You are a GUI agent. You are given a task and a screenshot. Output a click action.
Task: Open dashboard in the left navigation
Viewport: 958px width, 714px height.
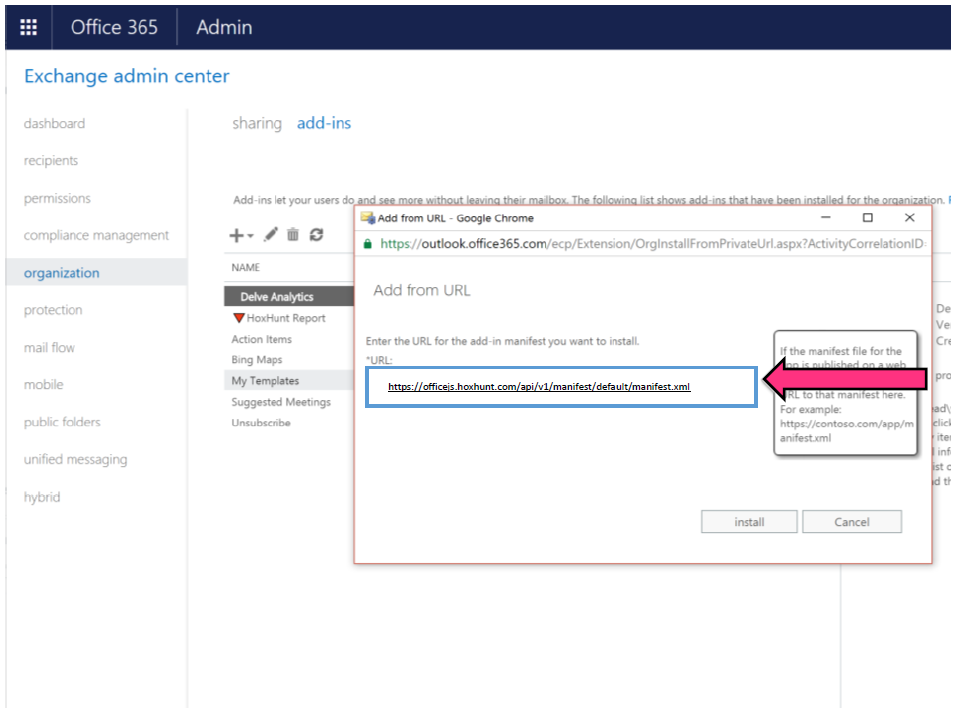pyautogui.click(x=54, y=123)
